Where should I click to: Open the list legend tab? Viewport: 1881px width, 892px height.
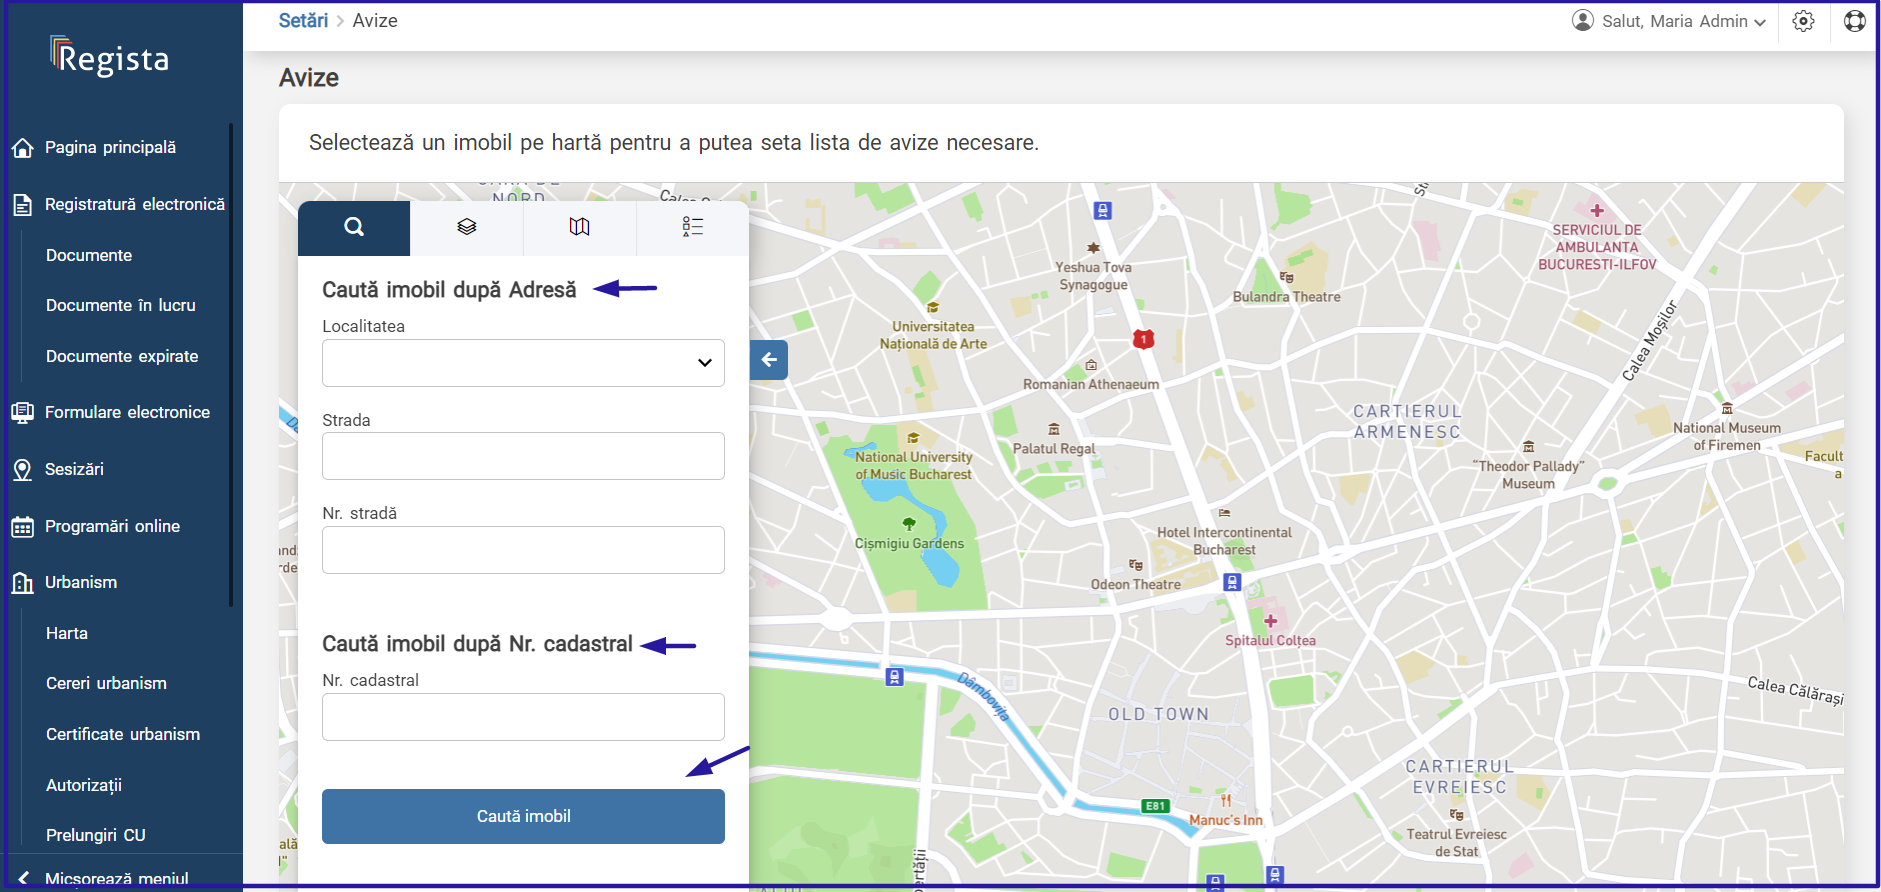[693, 228]
